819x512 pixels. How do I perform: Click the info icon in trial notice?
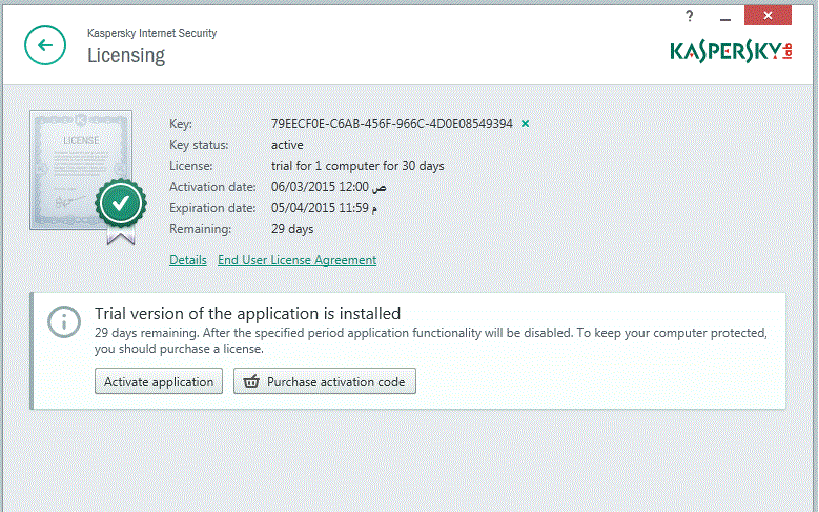point(64,322)
